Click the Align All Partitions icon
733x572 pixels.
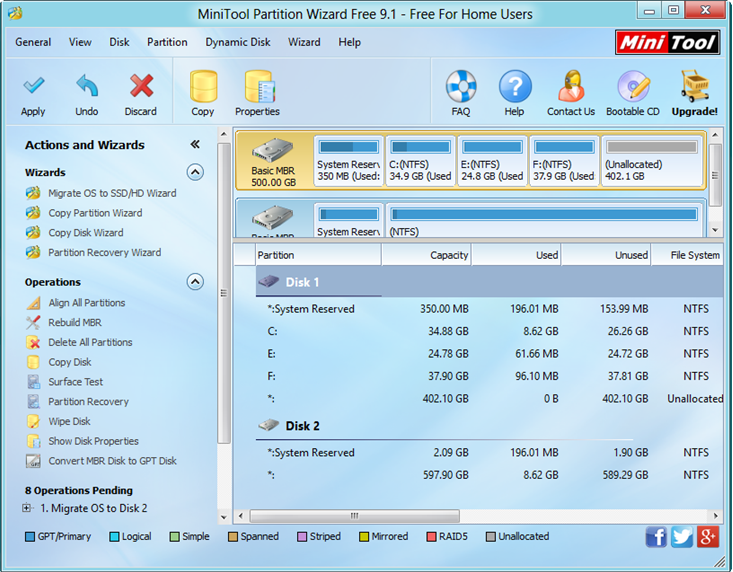click(34, 303)
